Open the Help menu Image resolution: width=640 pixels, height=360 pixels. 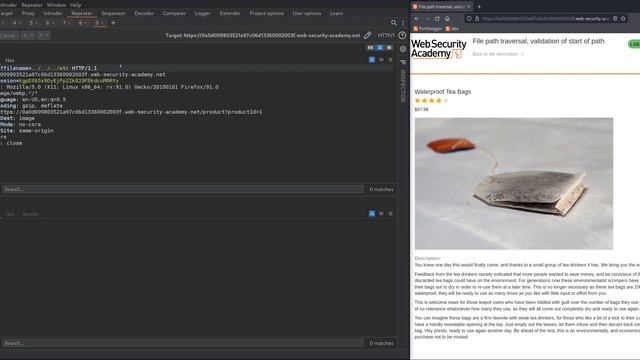point(76,5)
